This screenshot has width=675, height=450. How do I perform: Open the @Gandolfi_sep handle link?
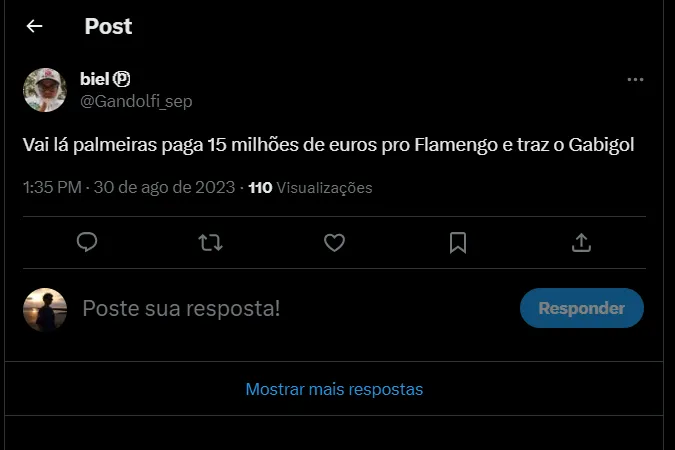click(x=135, y=101)
